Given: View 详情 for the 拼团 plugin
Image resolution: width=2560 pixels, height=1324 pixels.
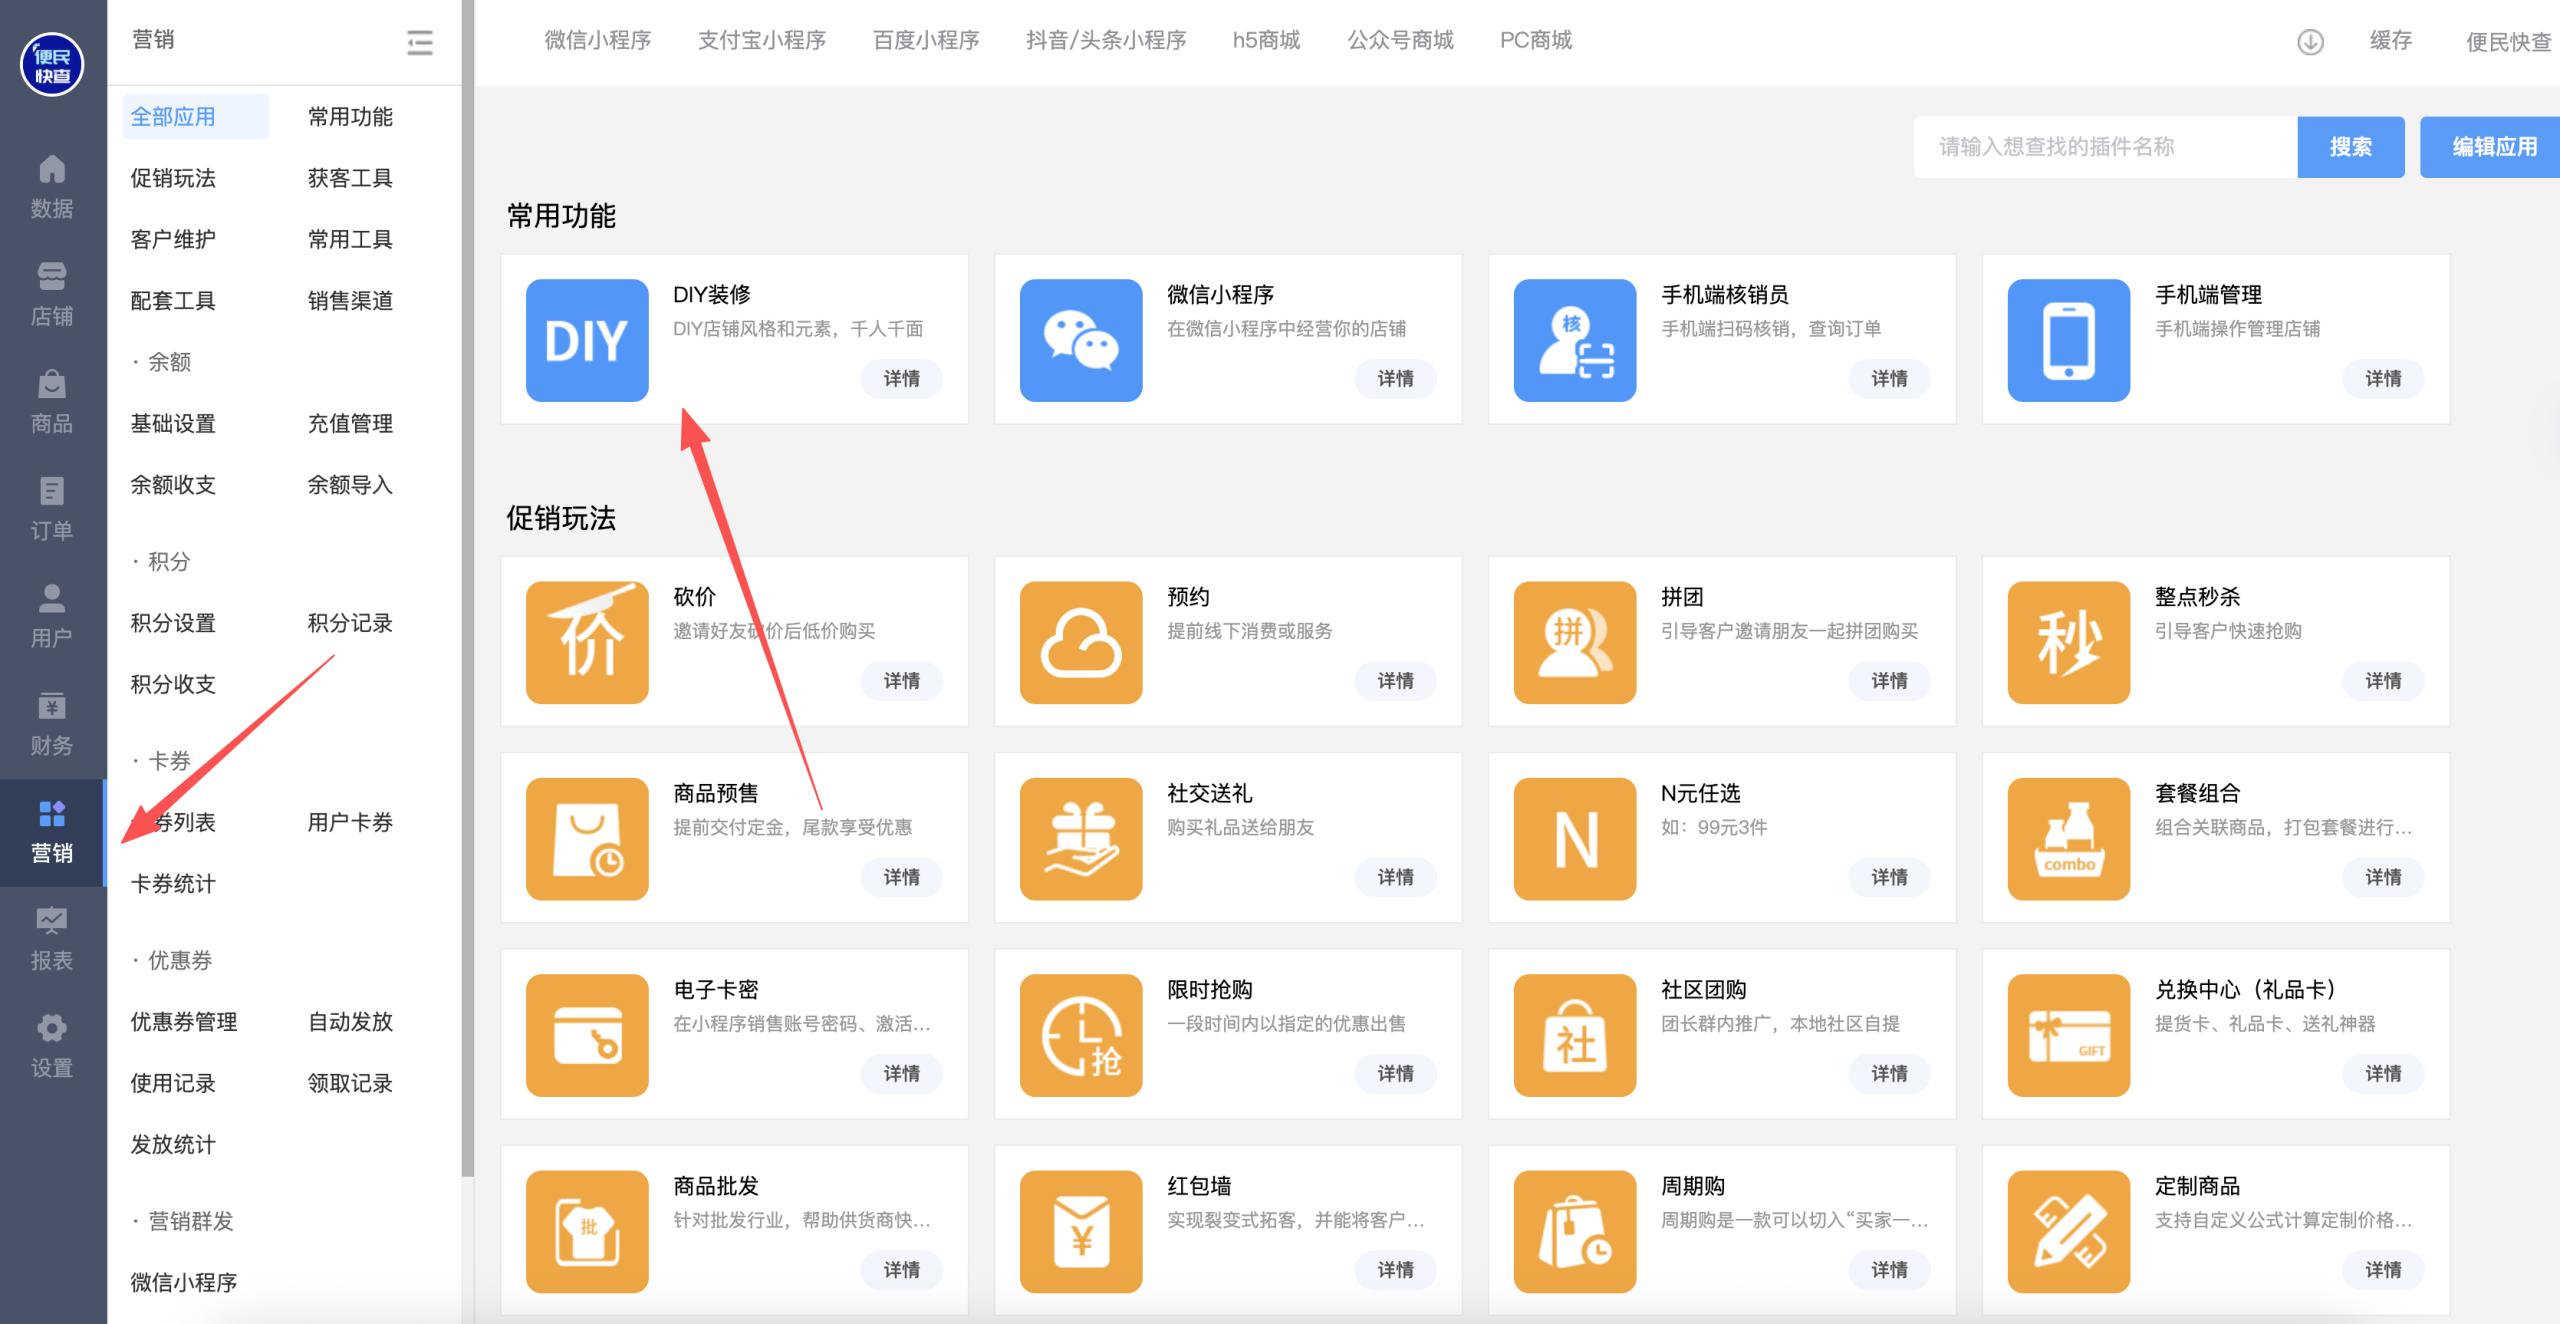Looking at the screenshot, I should click(1889, 681).
